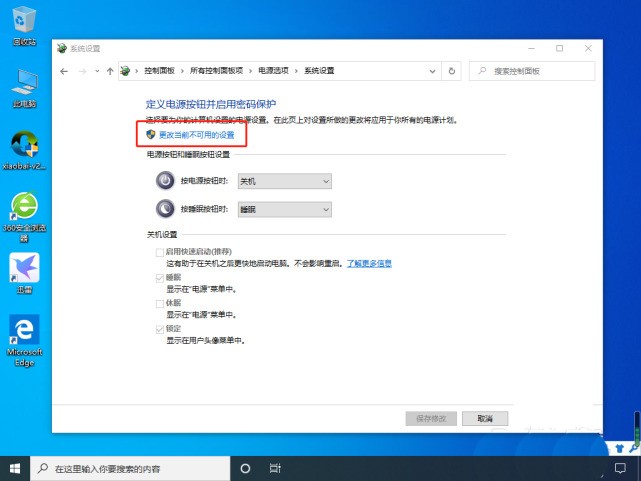
Task: Click the 关机设置 section label
Action: [162, 235]
